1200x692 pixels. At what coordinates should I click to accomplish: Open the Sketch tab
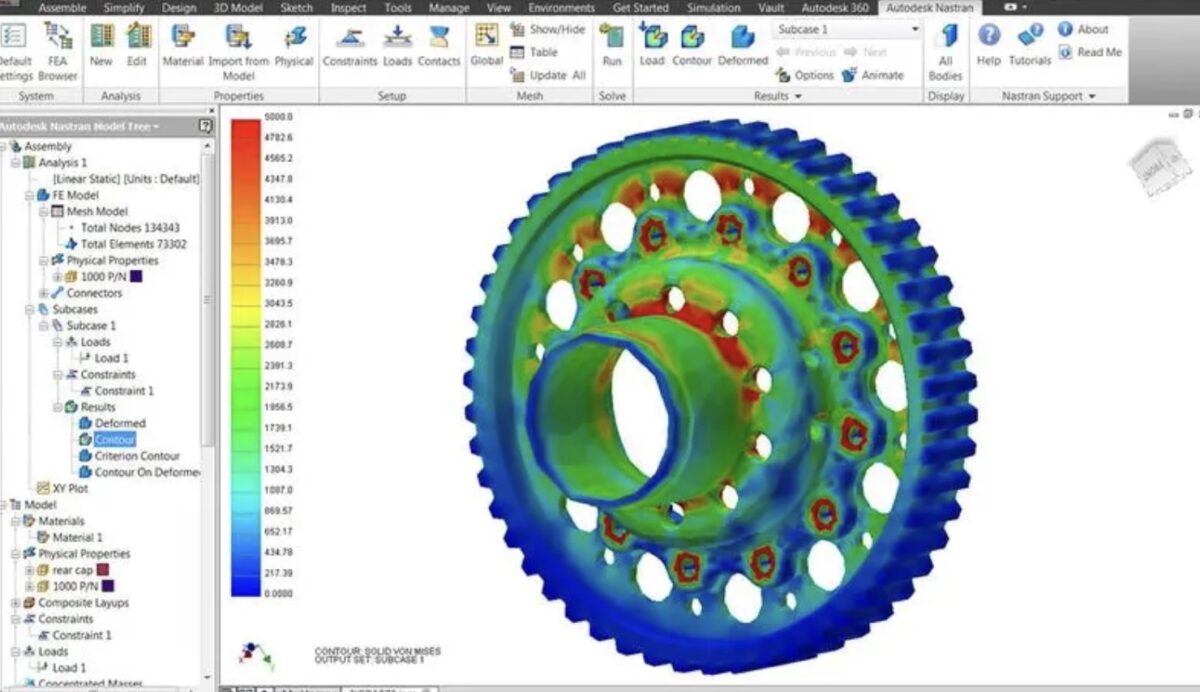[x=296, y=8]
